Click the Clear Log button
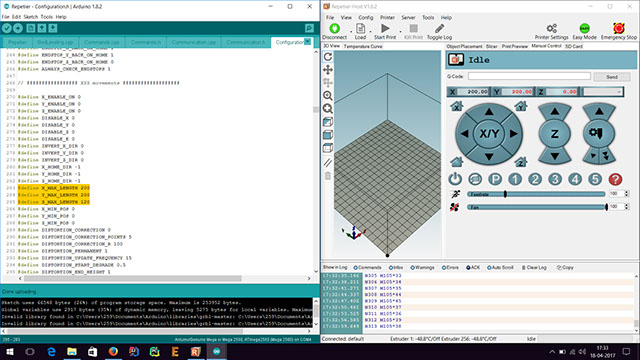640x360 pixels. coord(534,268)
